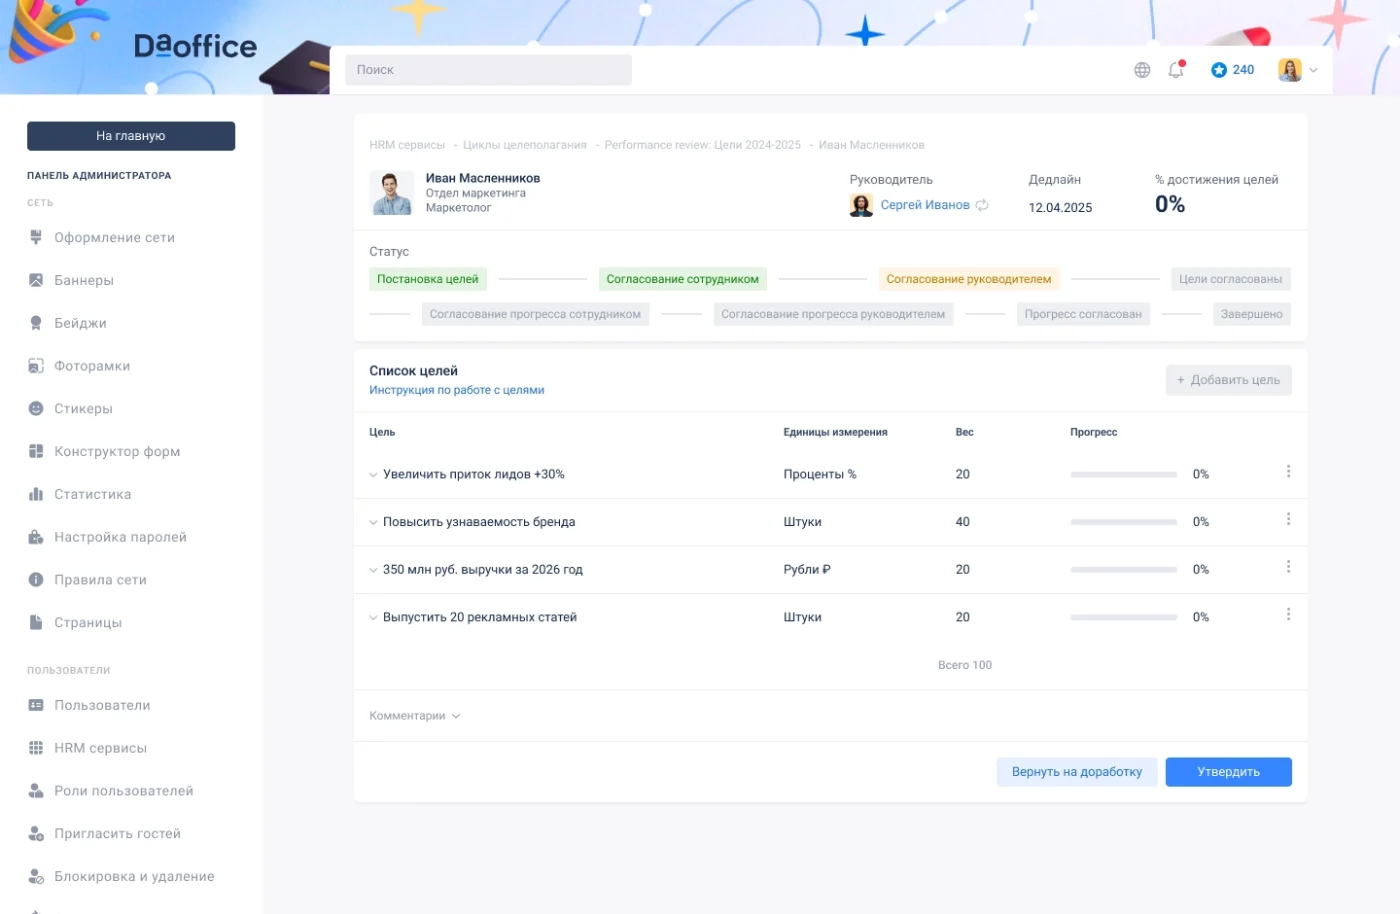
Task: Click the Баннеры sidebar icon
Action: tap(36, 280)
